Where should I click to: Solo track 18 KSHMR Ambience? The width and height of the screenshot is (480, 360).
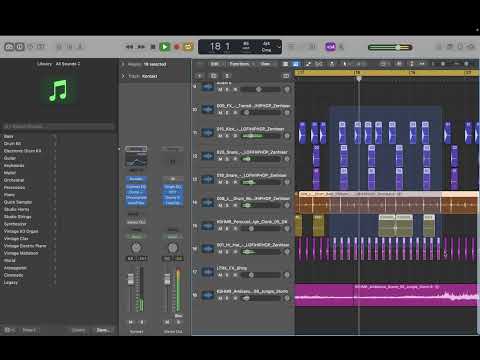click(228, 298)
